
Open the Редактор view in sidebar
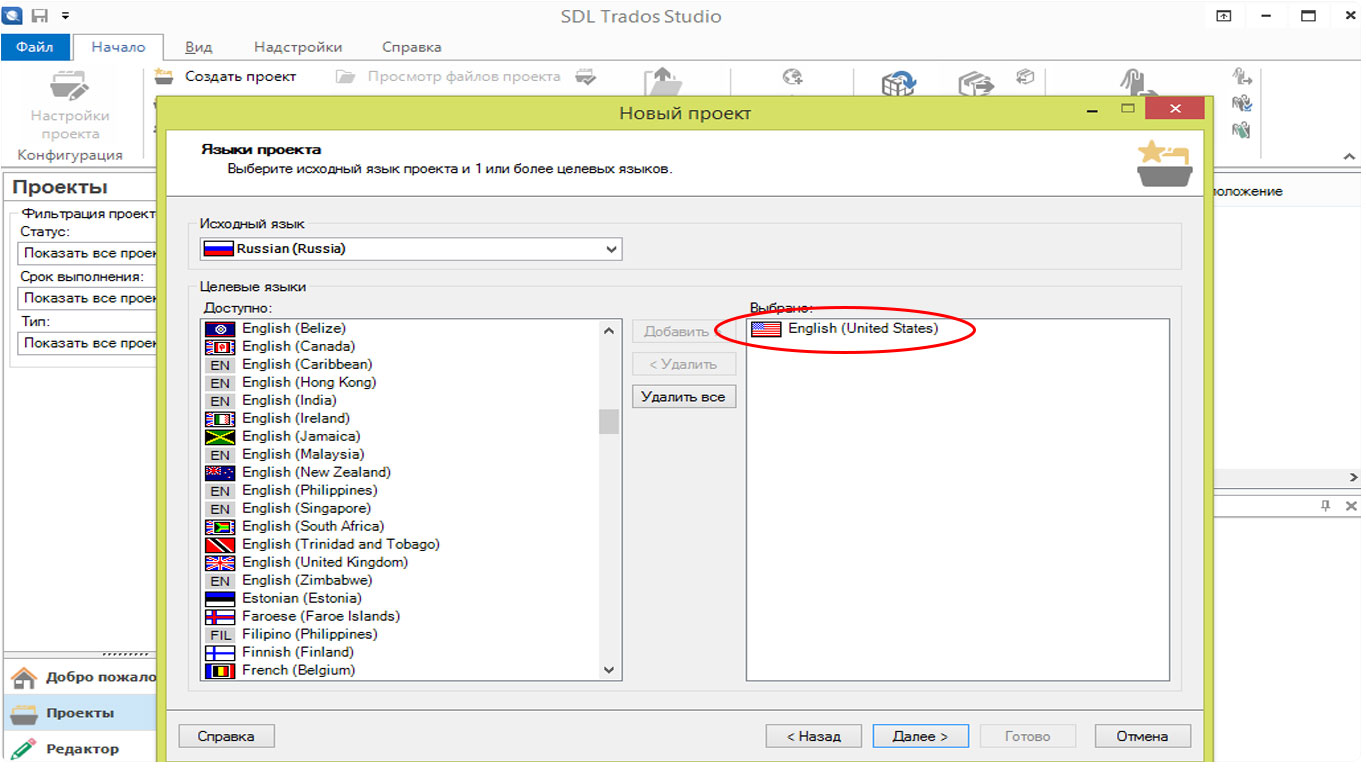coord(80,748)
